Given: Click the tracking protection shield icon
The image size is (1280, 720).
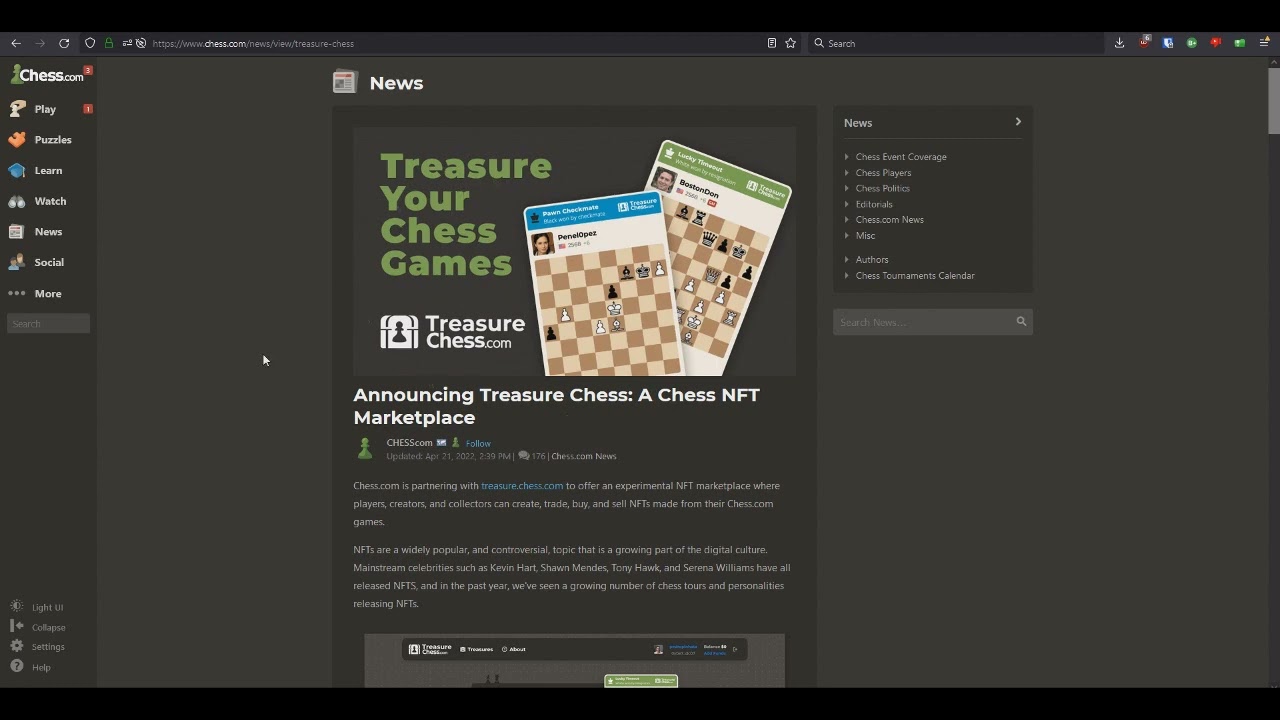Looking at the screenshot, I should coord(90,43).
